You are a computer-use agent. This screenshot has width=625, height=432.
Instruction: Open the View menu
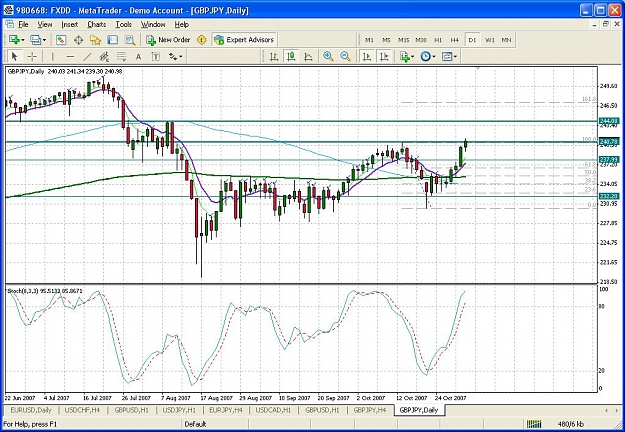[45, 24]
